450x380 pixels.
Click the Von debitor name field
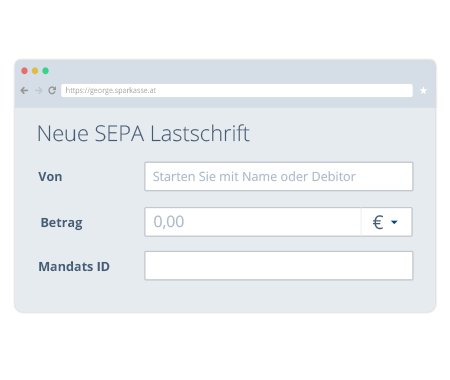279,176
